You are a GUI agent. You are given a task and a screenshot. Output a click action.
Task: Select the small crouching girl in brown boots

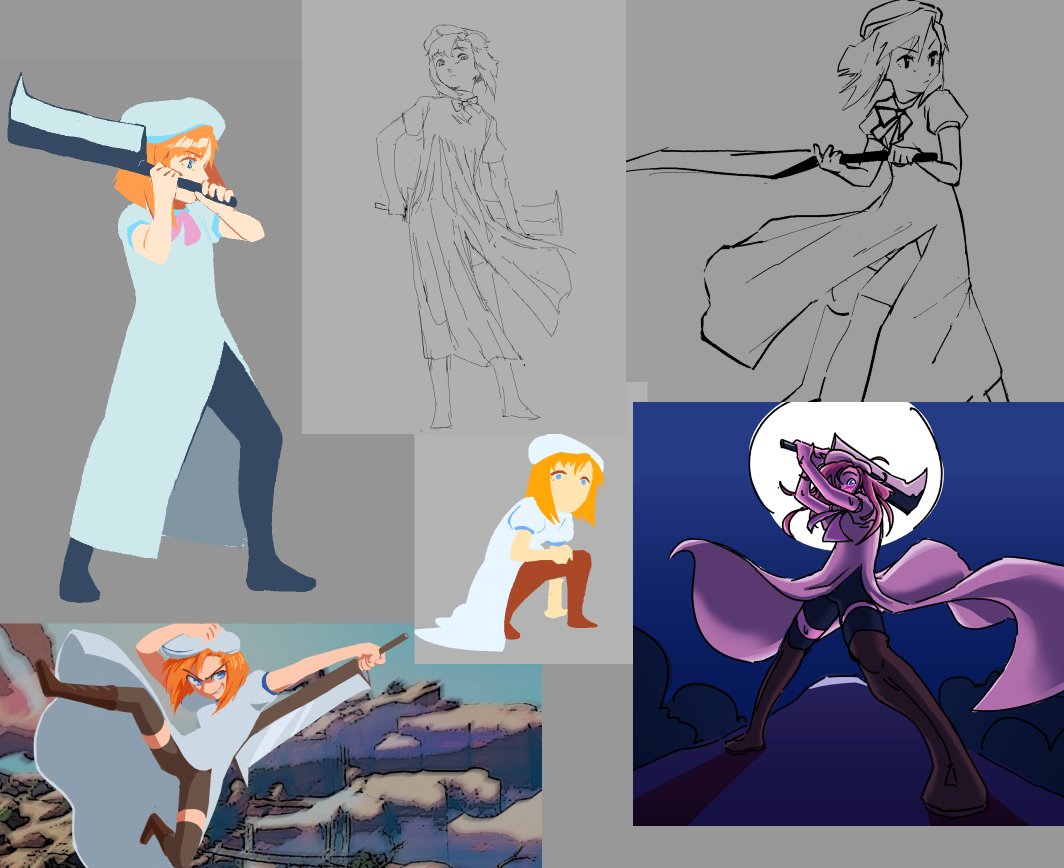pos(523,548)
